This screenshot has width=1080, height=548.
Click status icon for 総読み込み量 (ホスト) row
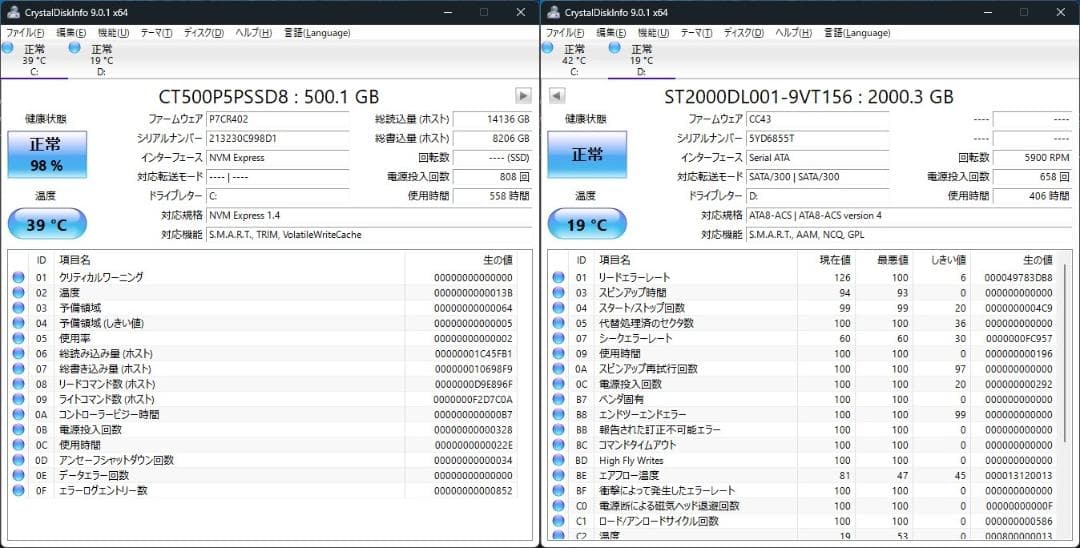(x=19, y=353)
